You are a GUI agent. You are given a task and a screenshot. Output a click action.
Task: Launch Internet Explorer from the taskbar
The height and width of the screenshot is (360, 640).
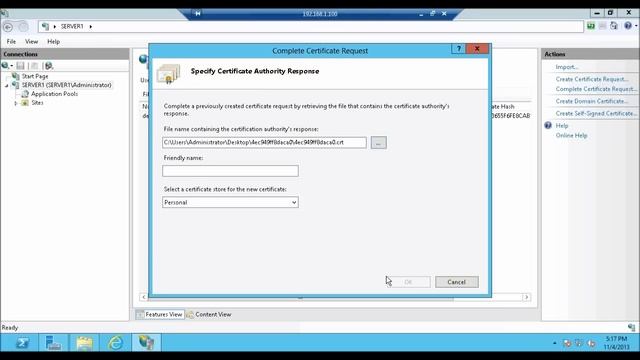(116, 342)
